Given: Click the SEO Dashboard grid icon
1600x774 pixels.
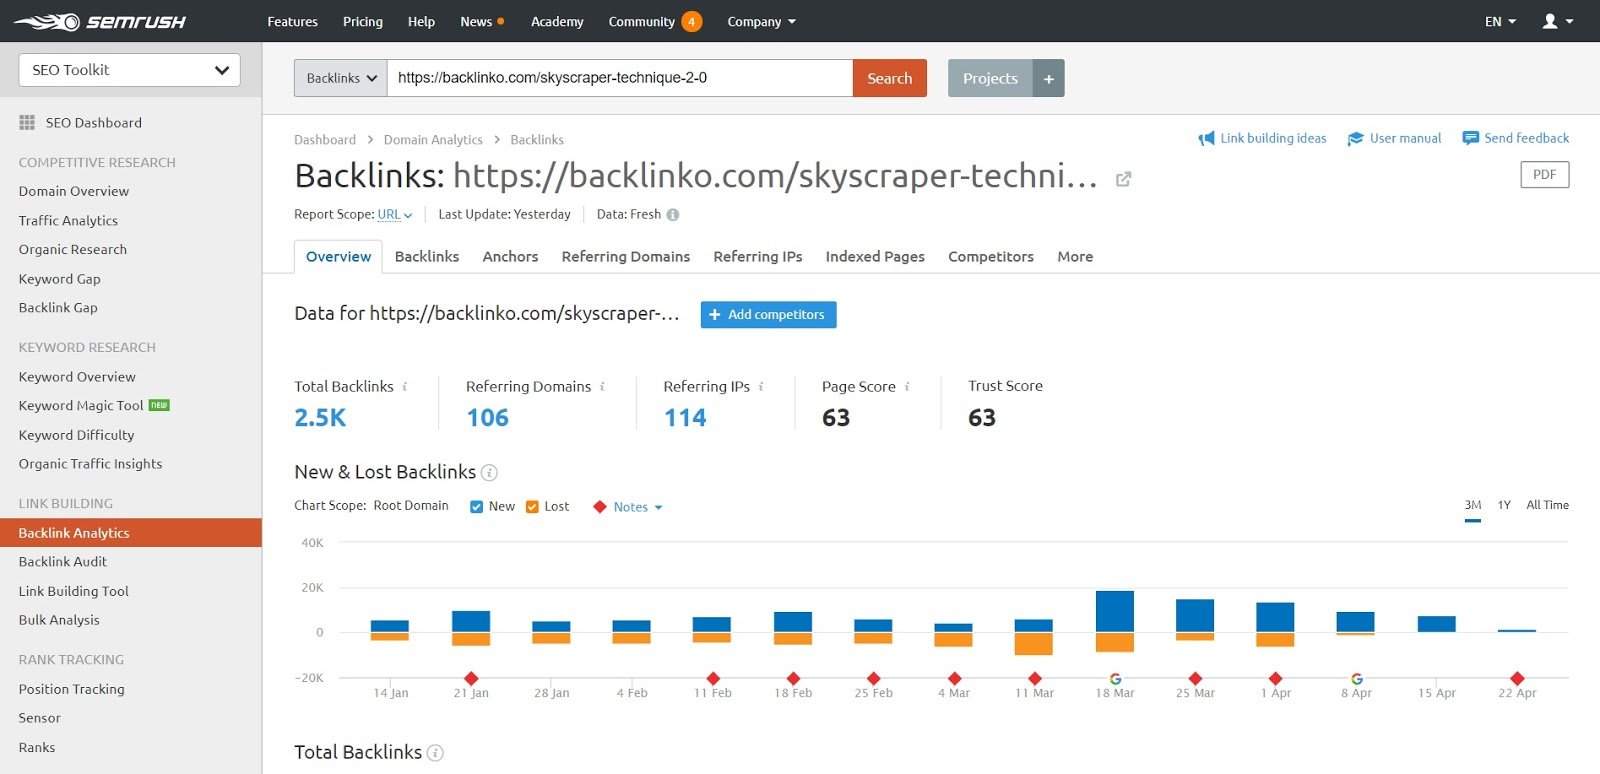Looking at the screenshot, I should pyautogui.click(x=27, y=123).
